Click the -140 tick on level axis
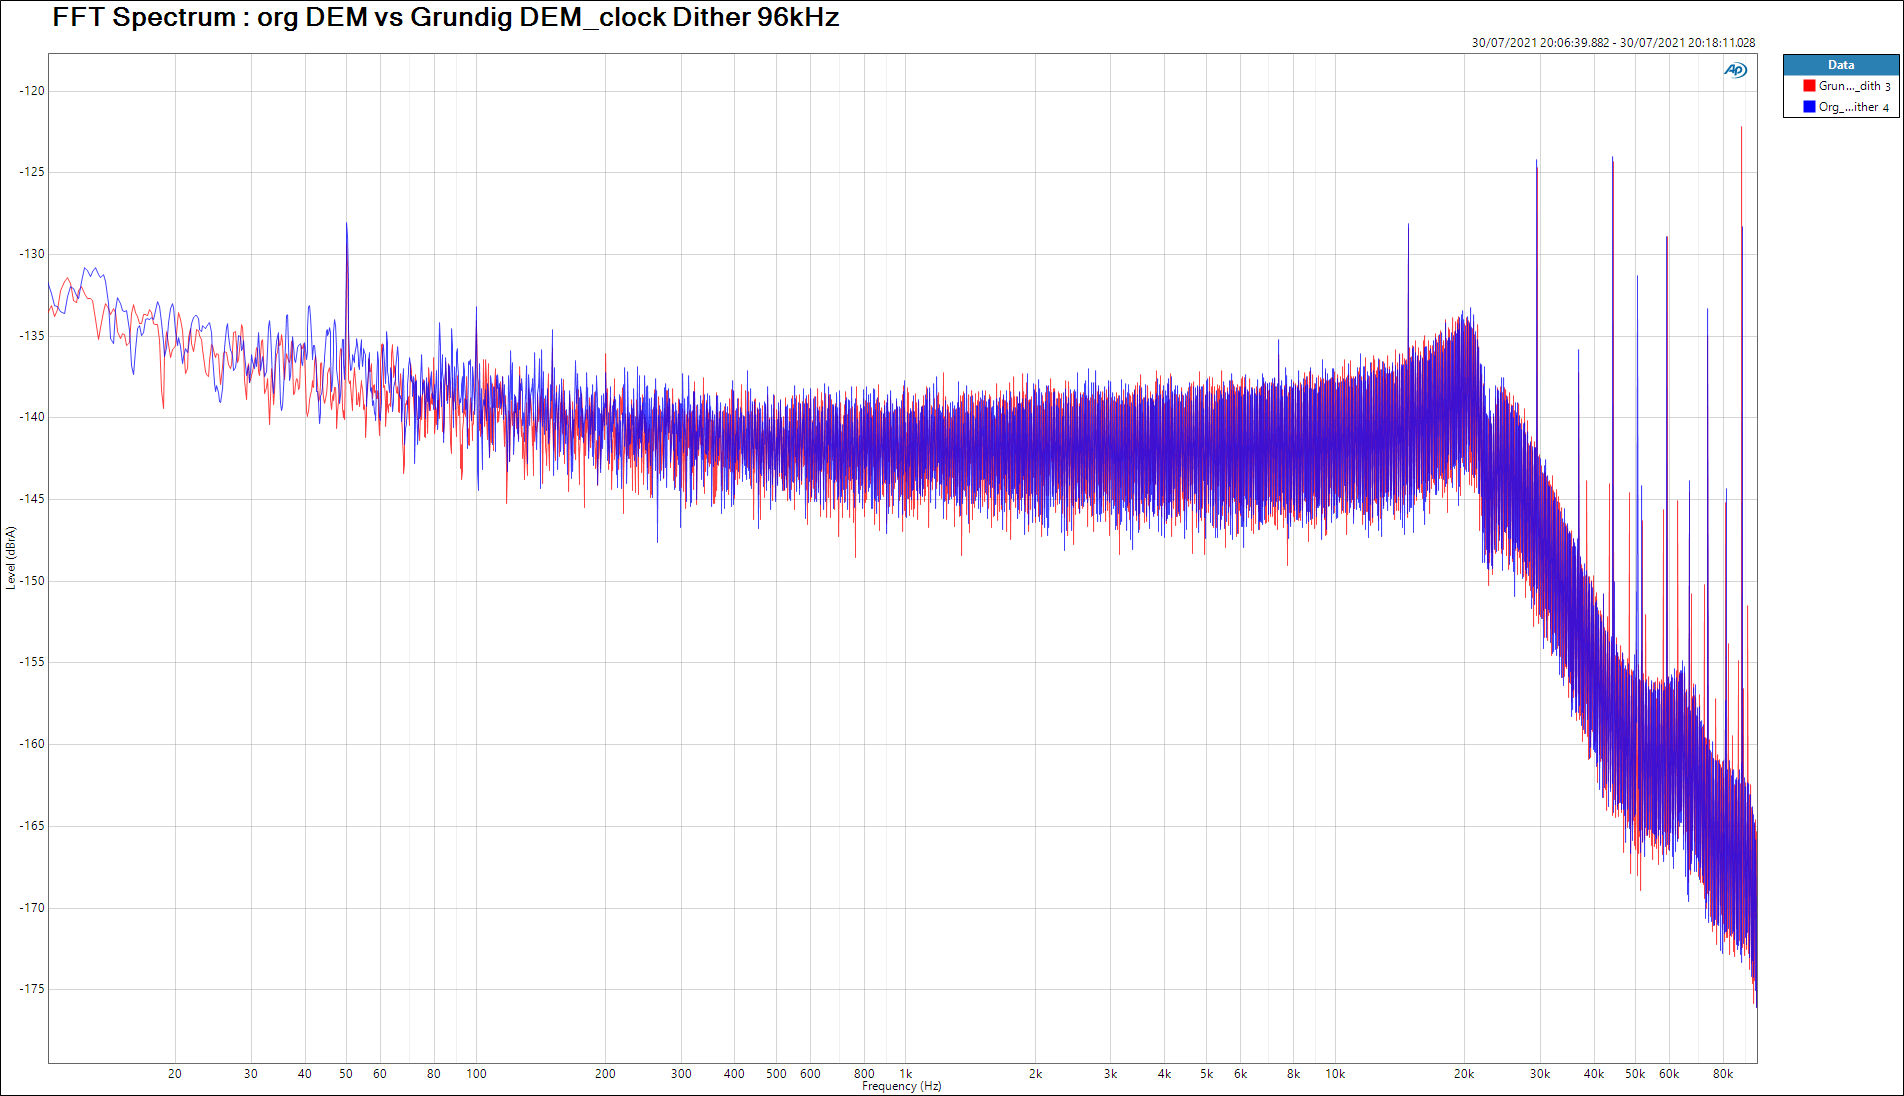Viewport: 1904px width, 1096px height. tap(32, 417)
